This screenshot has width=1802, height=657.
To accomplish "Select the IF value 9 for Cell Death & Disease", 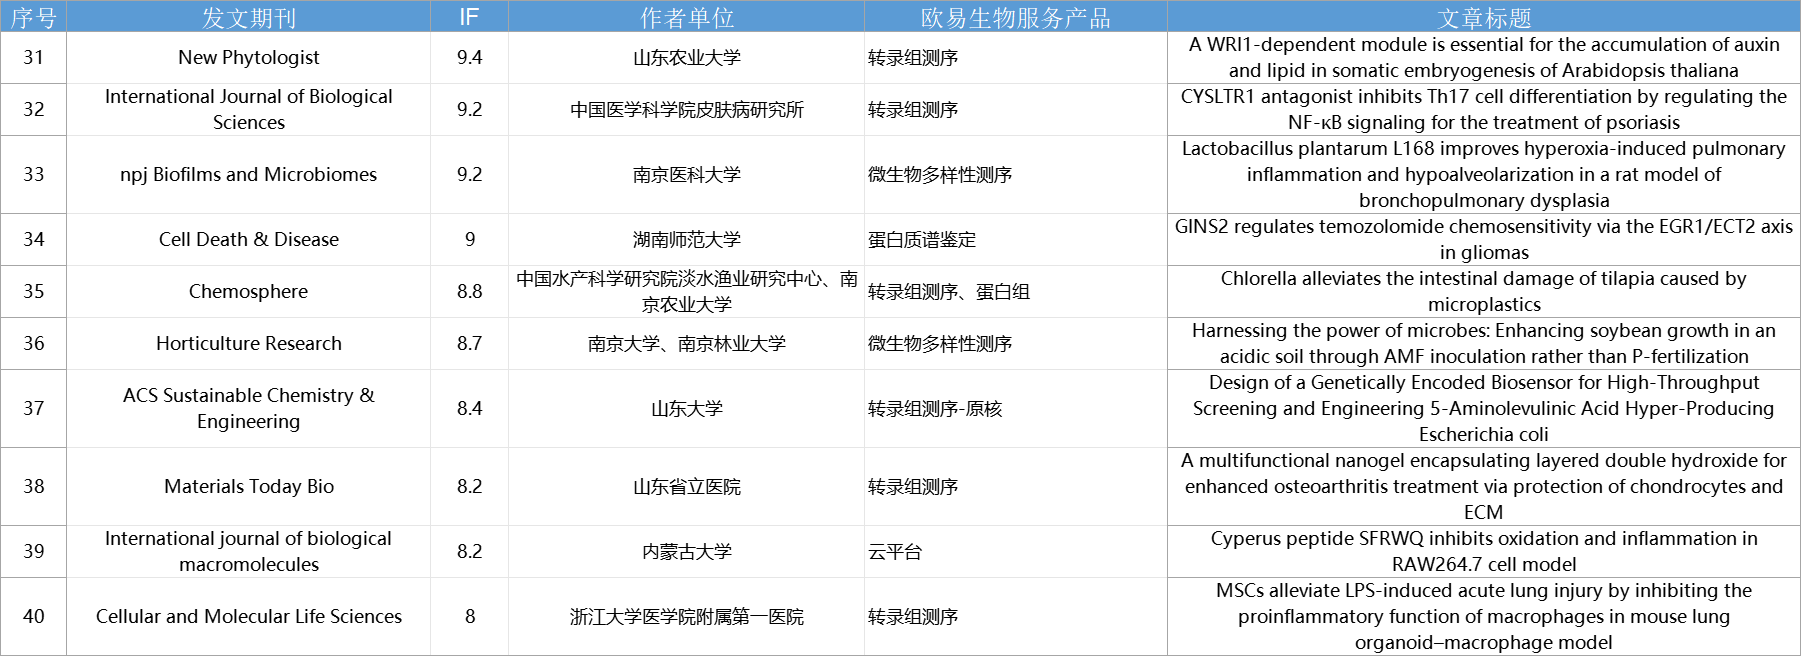I will pos(470,240).
